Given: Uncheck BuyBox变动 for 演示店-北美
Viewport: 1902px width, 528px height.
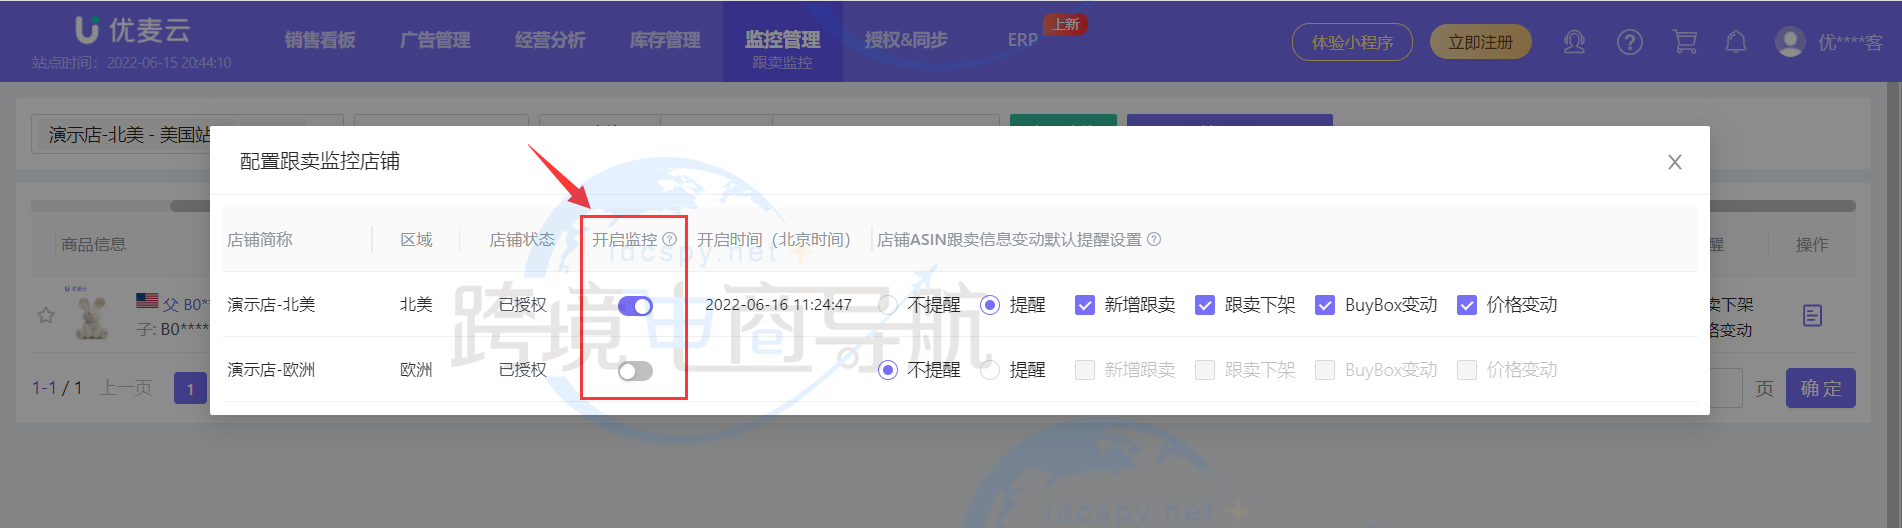Looking at the screenshot, I should 1325,305.
